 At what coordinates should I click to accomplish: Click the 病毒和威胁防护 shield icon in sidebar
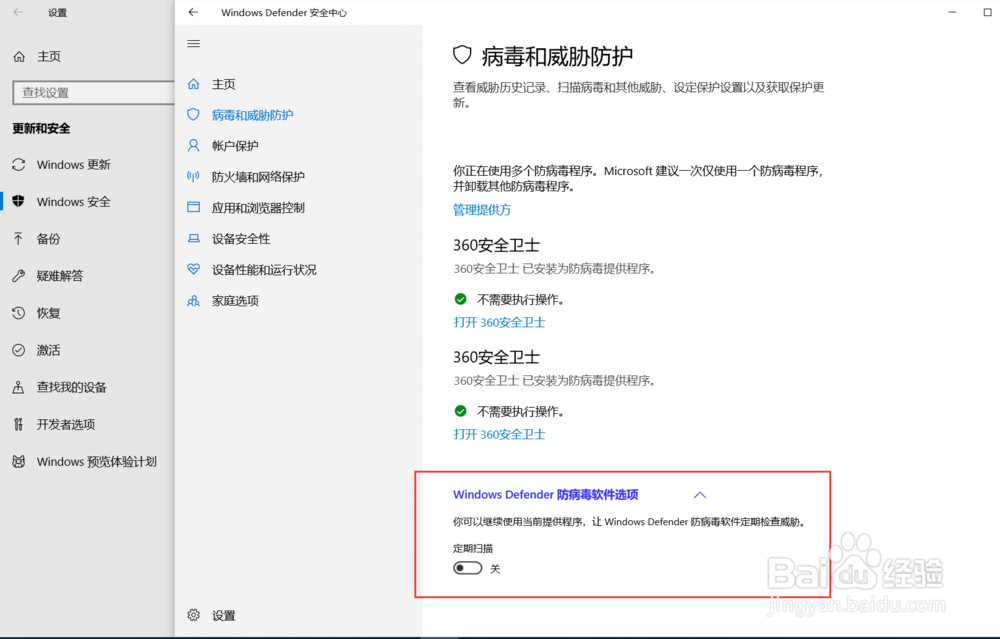click(x=193, y=115)
